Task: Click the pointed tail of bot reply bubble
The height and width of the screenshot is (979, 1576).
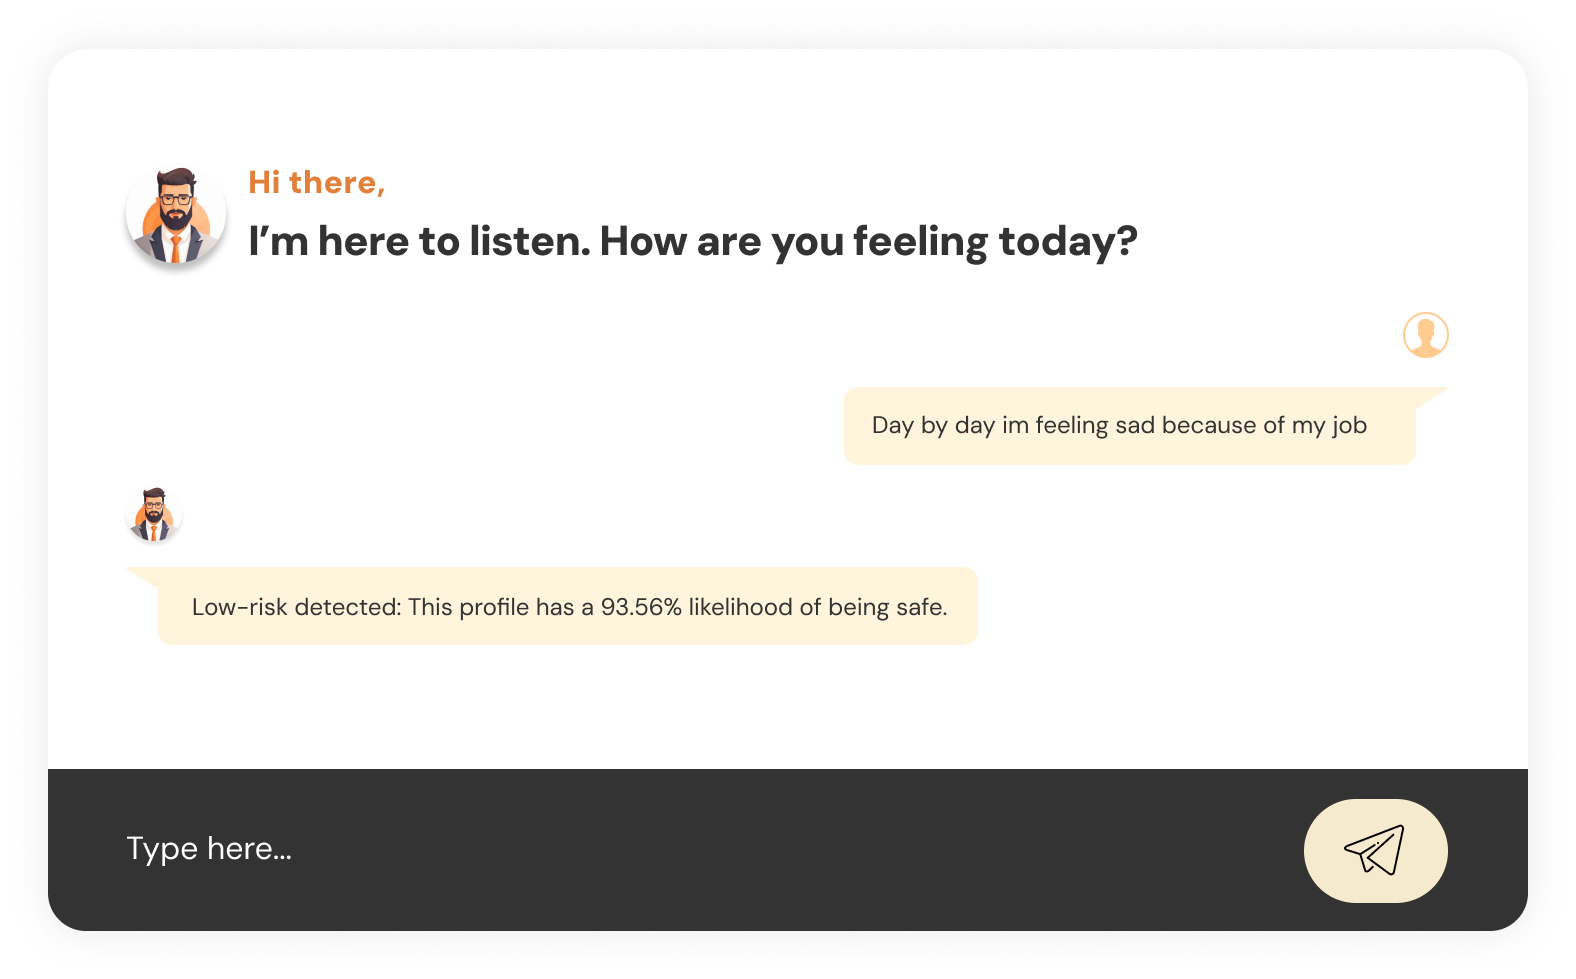Action: (x=142, y=575)
